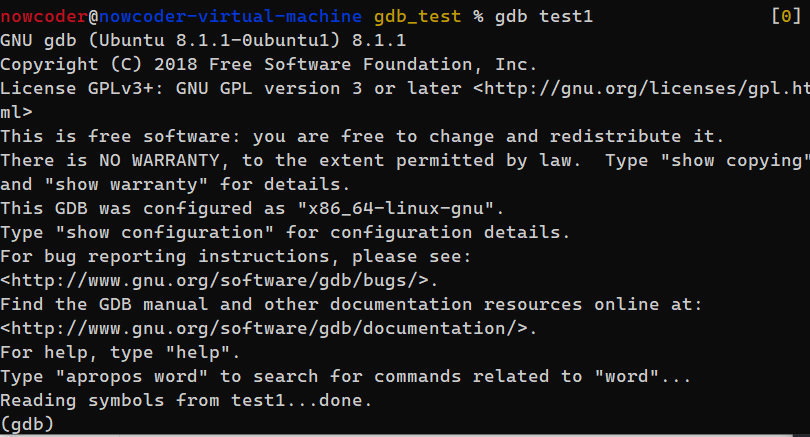Click the 'Copyright (C) 2018 Free Software Foundation' line
This screenshot has height=437, width=810.
click(269, 65)
